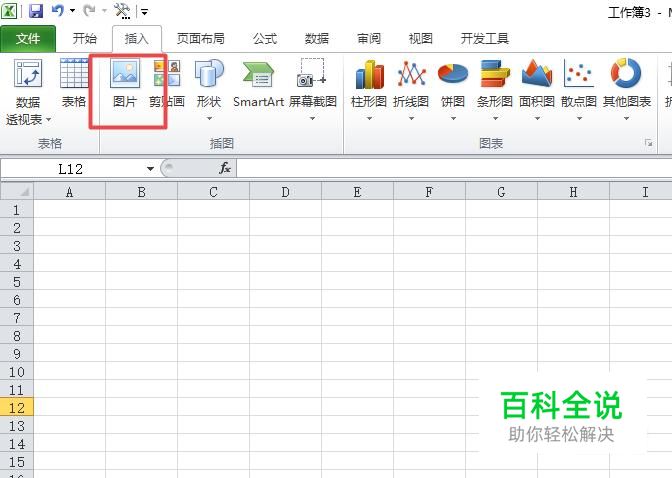
Task: Insert 剪贴画 clip art
Action: click(167, 83)
